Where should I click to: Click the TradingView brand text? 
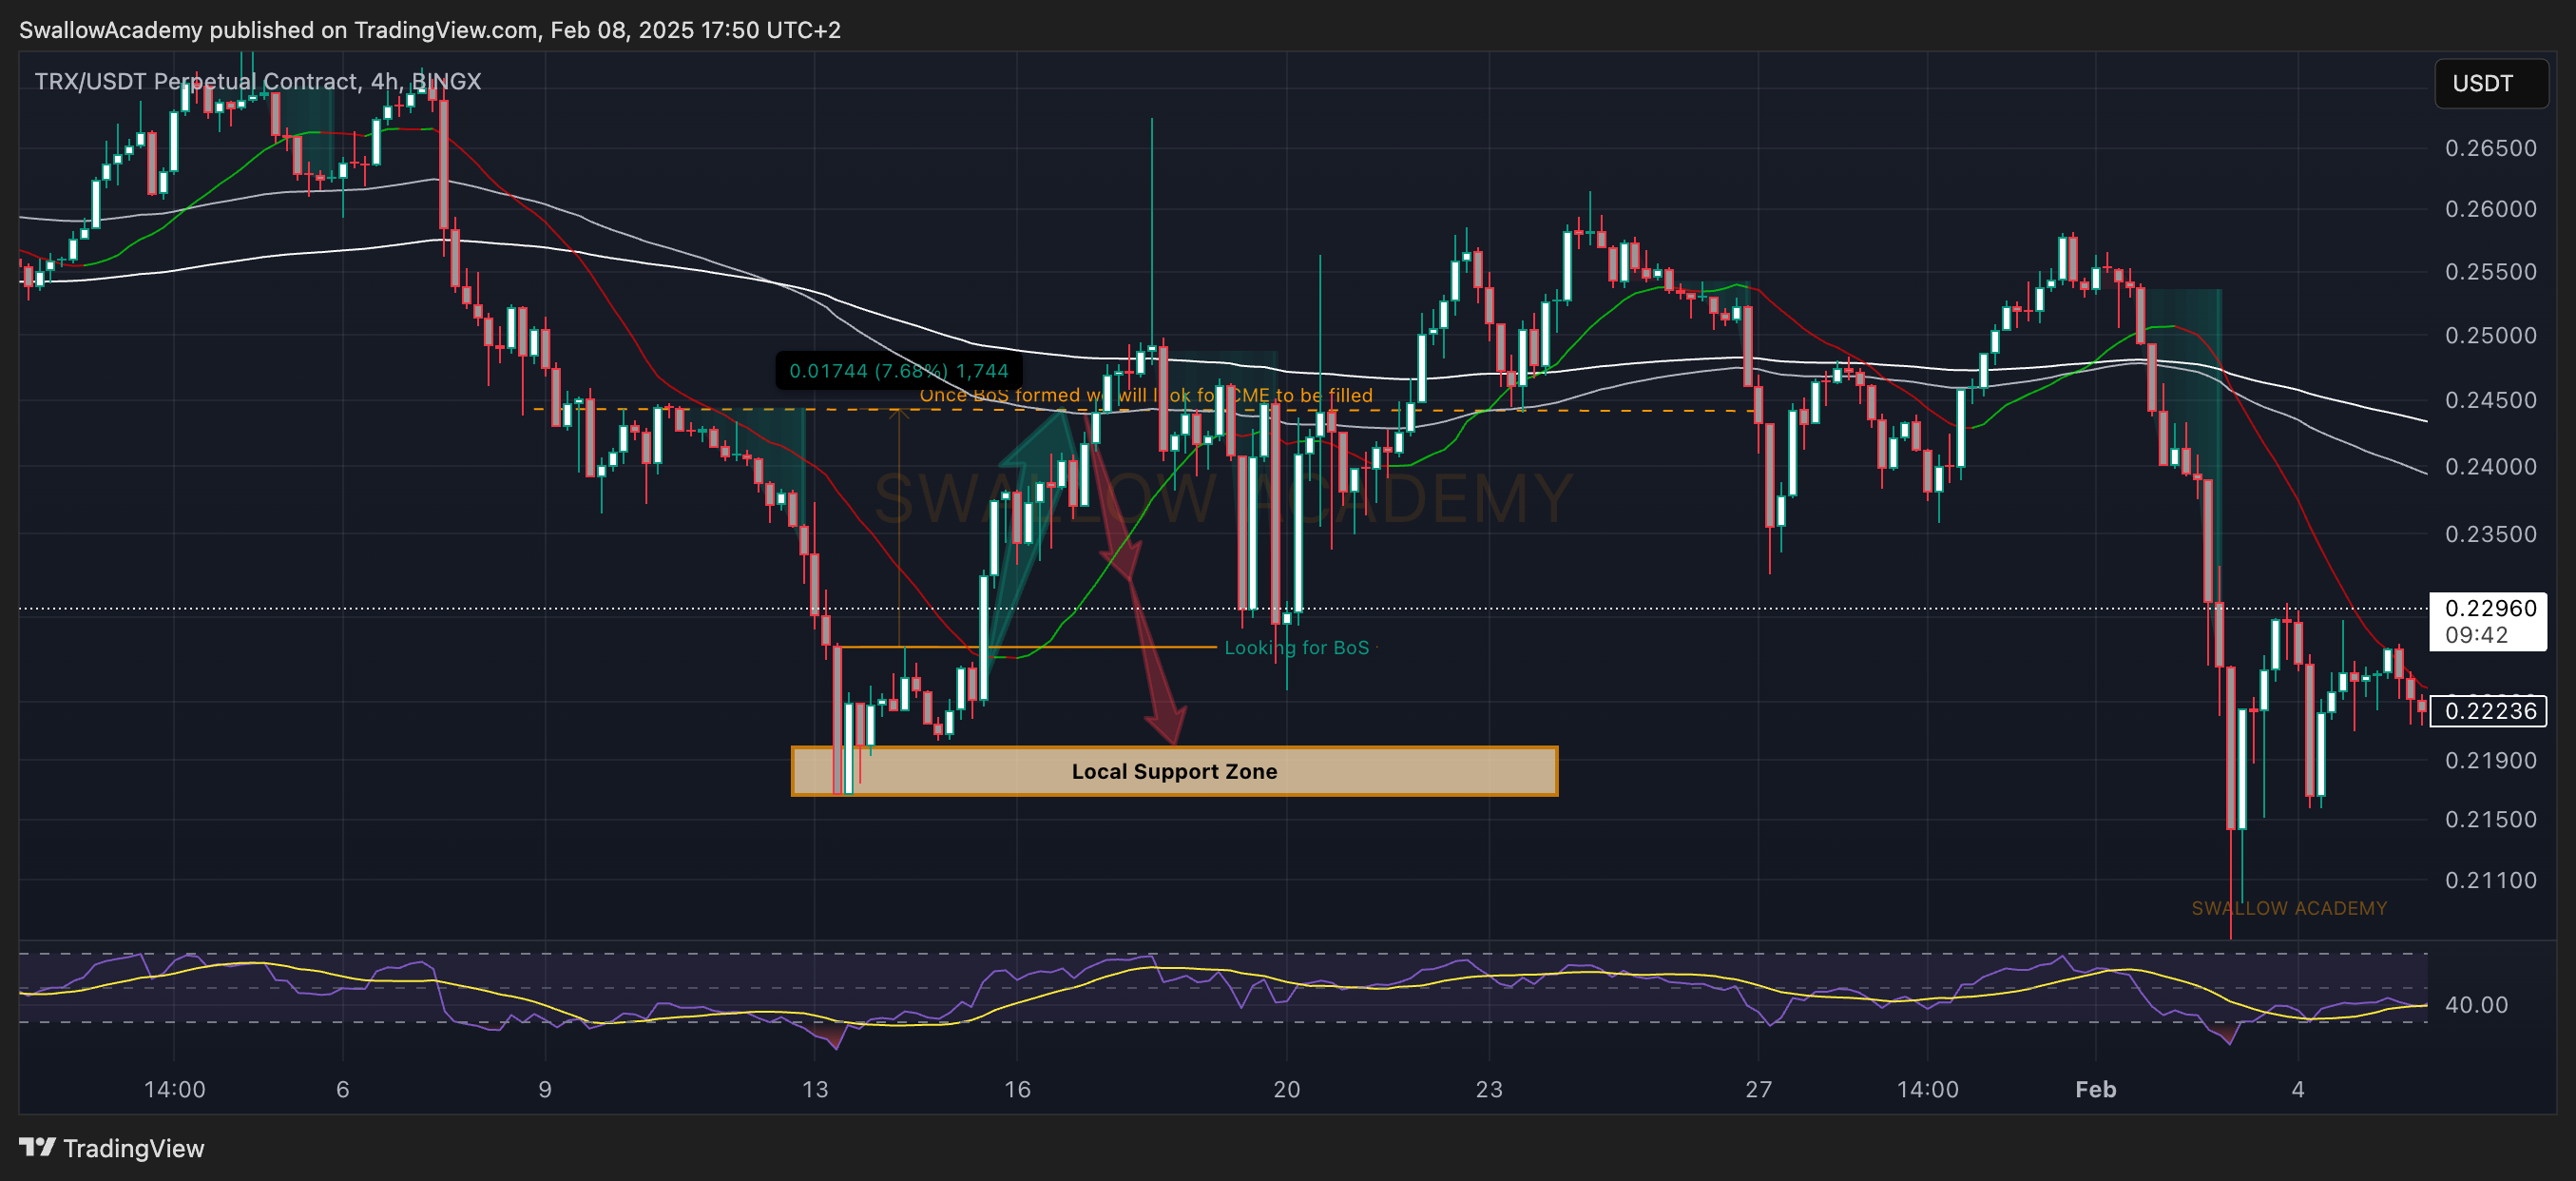(134, 1148)
